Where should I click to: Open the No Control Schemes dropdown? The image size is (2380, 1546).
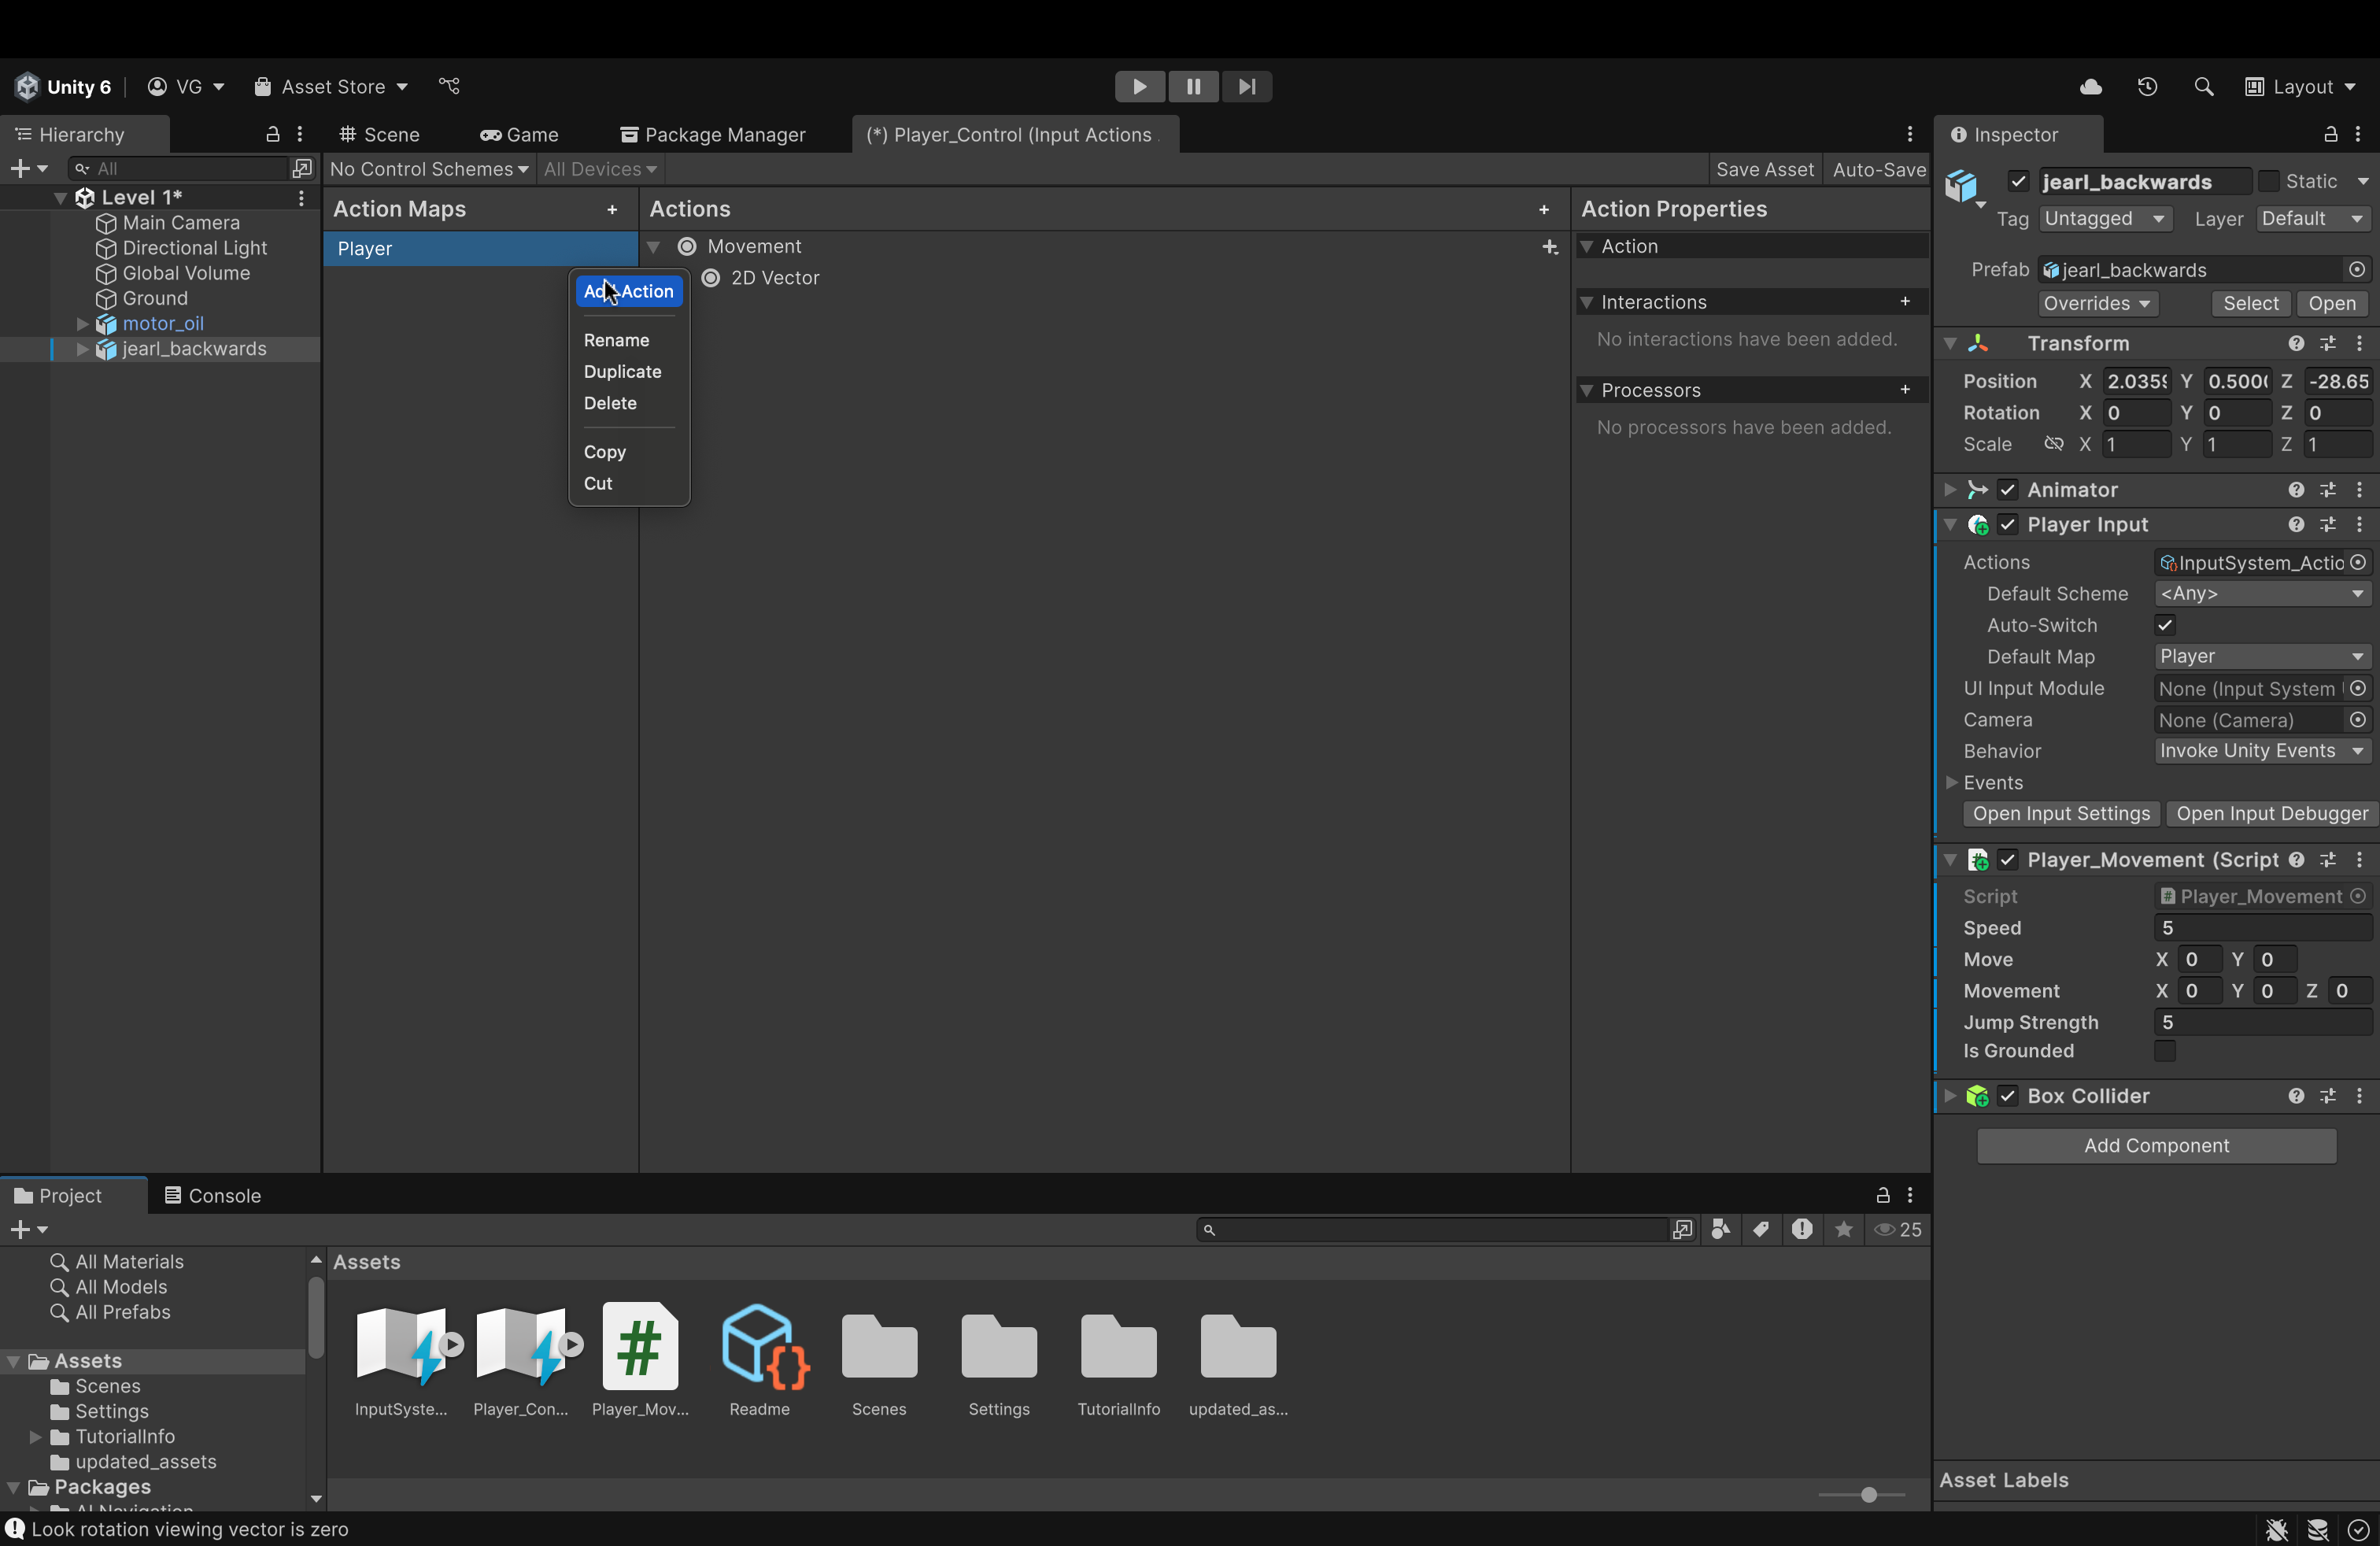point(428,169)
